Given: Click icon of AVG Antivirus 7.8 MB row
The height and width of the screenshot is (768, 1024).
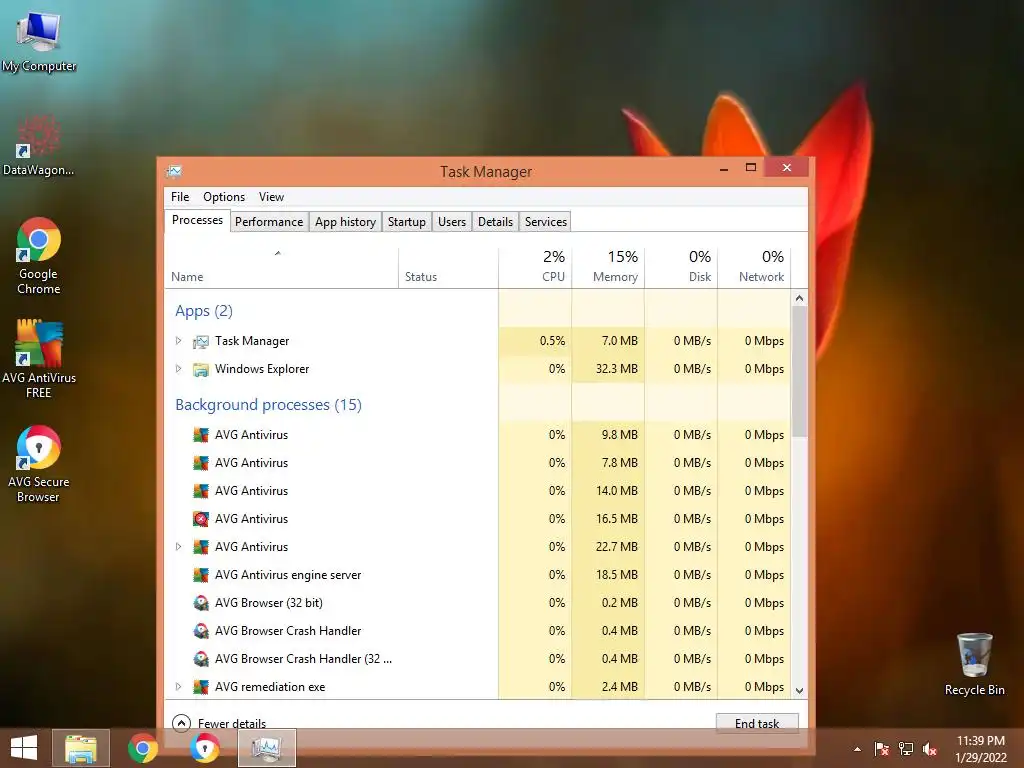Looking at the screenshot, I should click(x=200, y=463).
